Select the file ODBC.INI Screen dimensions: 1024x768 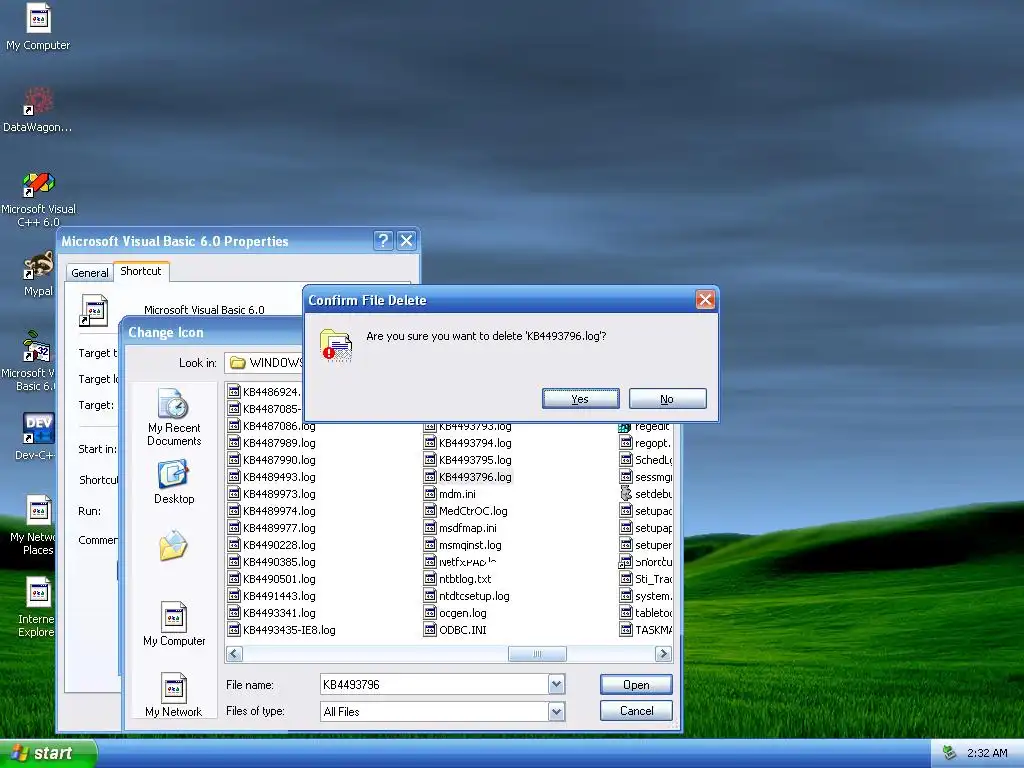455,630
